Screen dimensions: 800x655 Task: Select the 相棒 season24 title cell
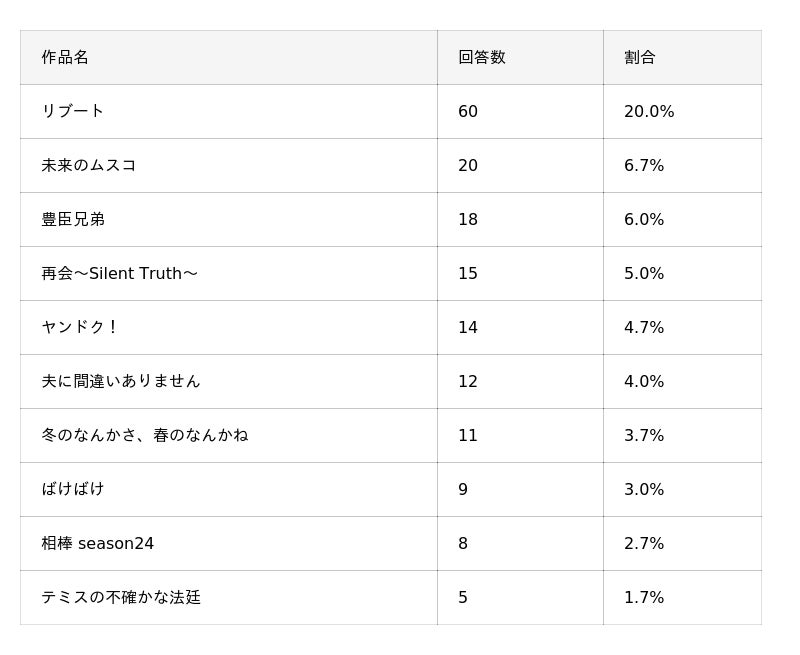pyautogui.click(x=97, y=543)
